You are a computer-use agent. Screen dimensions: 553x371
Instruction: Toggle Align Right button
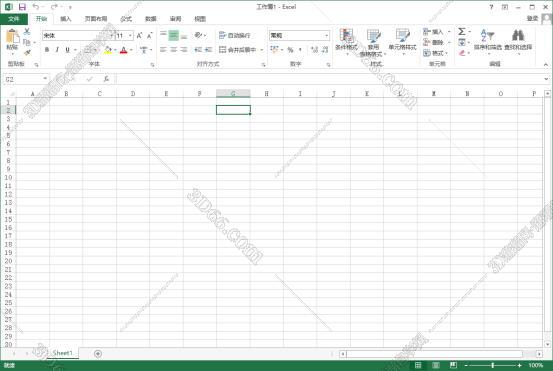point(184,50)
